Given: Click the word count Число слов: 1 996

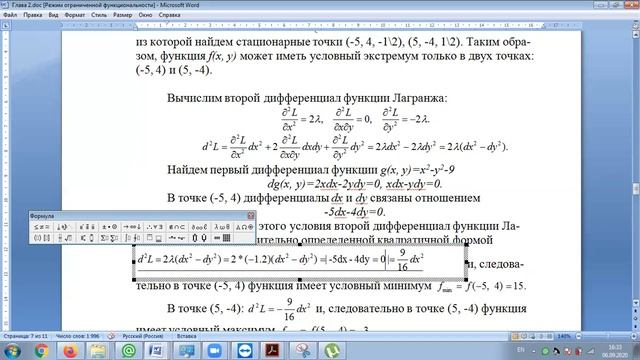Looking at the screenshot, I should (78, 336).
